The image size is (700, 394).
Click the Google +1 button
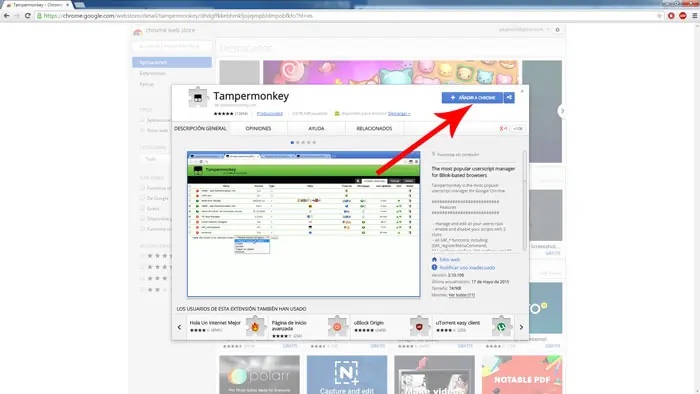pyautogui.click(x=504, y=129)
